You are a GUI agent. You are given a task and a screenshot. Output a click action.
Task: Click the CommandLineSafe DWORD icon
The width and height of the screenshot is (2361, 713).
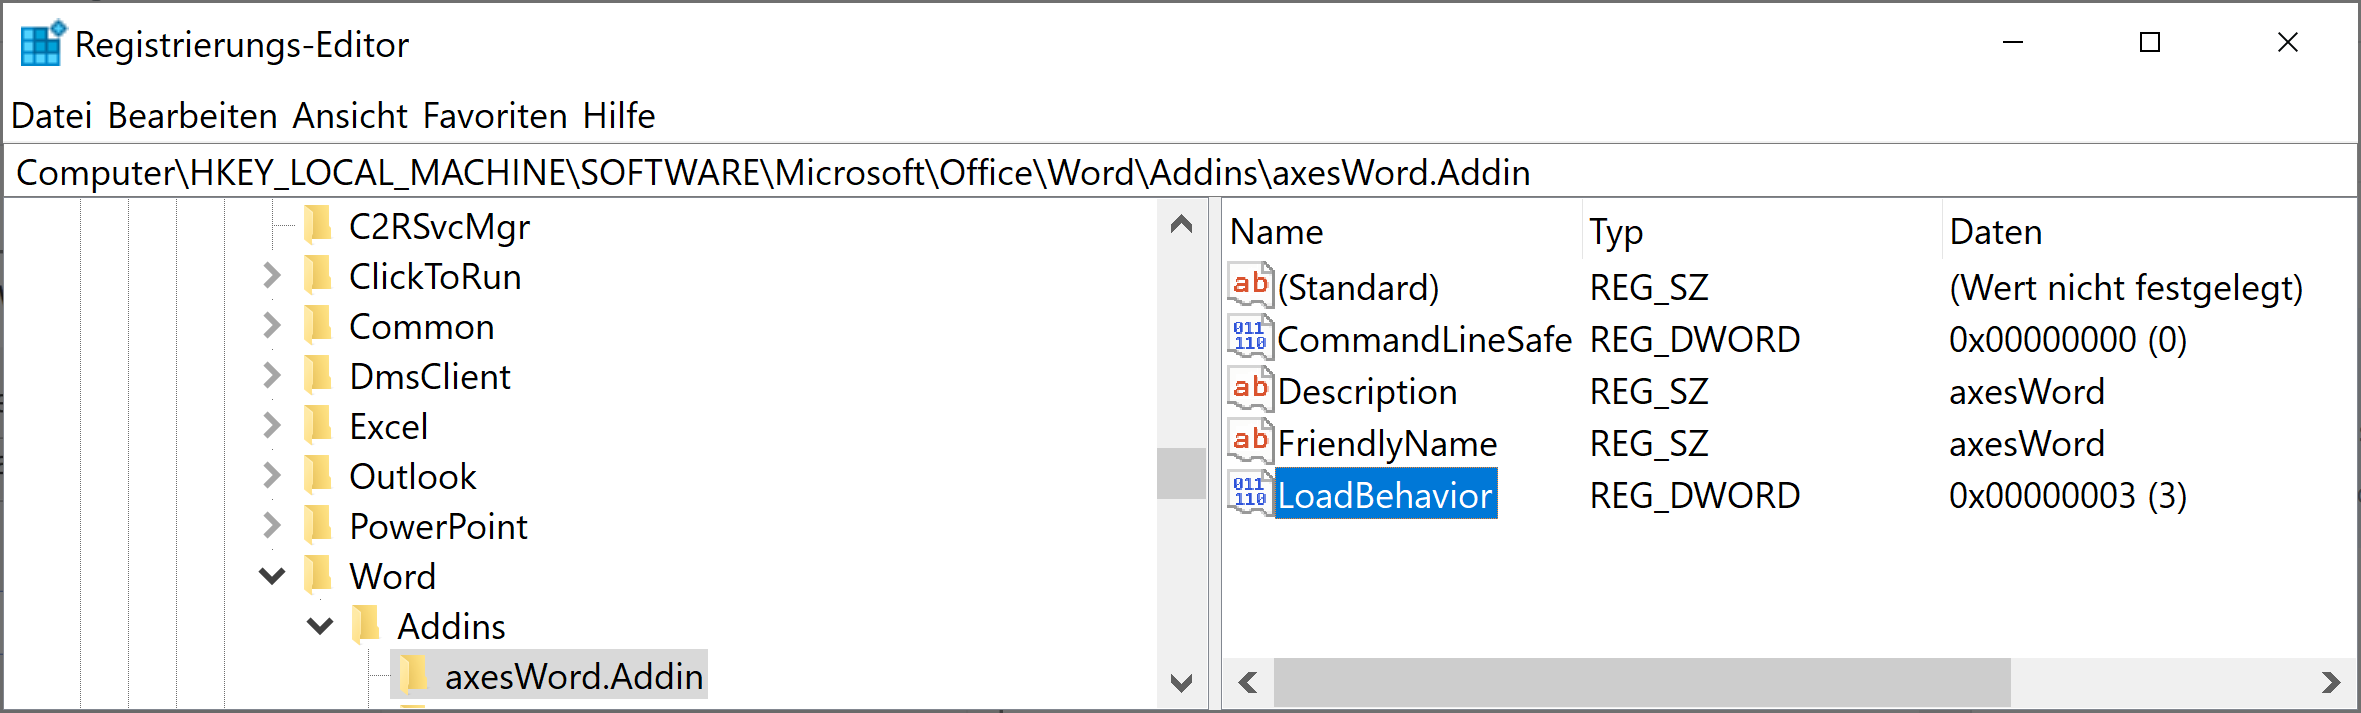coord(1250,338)
